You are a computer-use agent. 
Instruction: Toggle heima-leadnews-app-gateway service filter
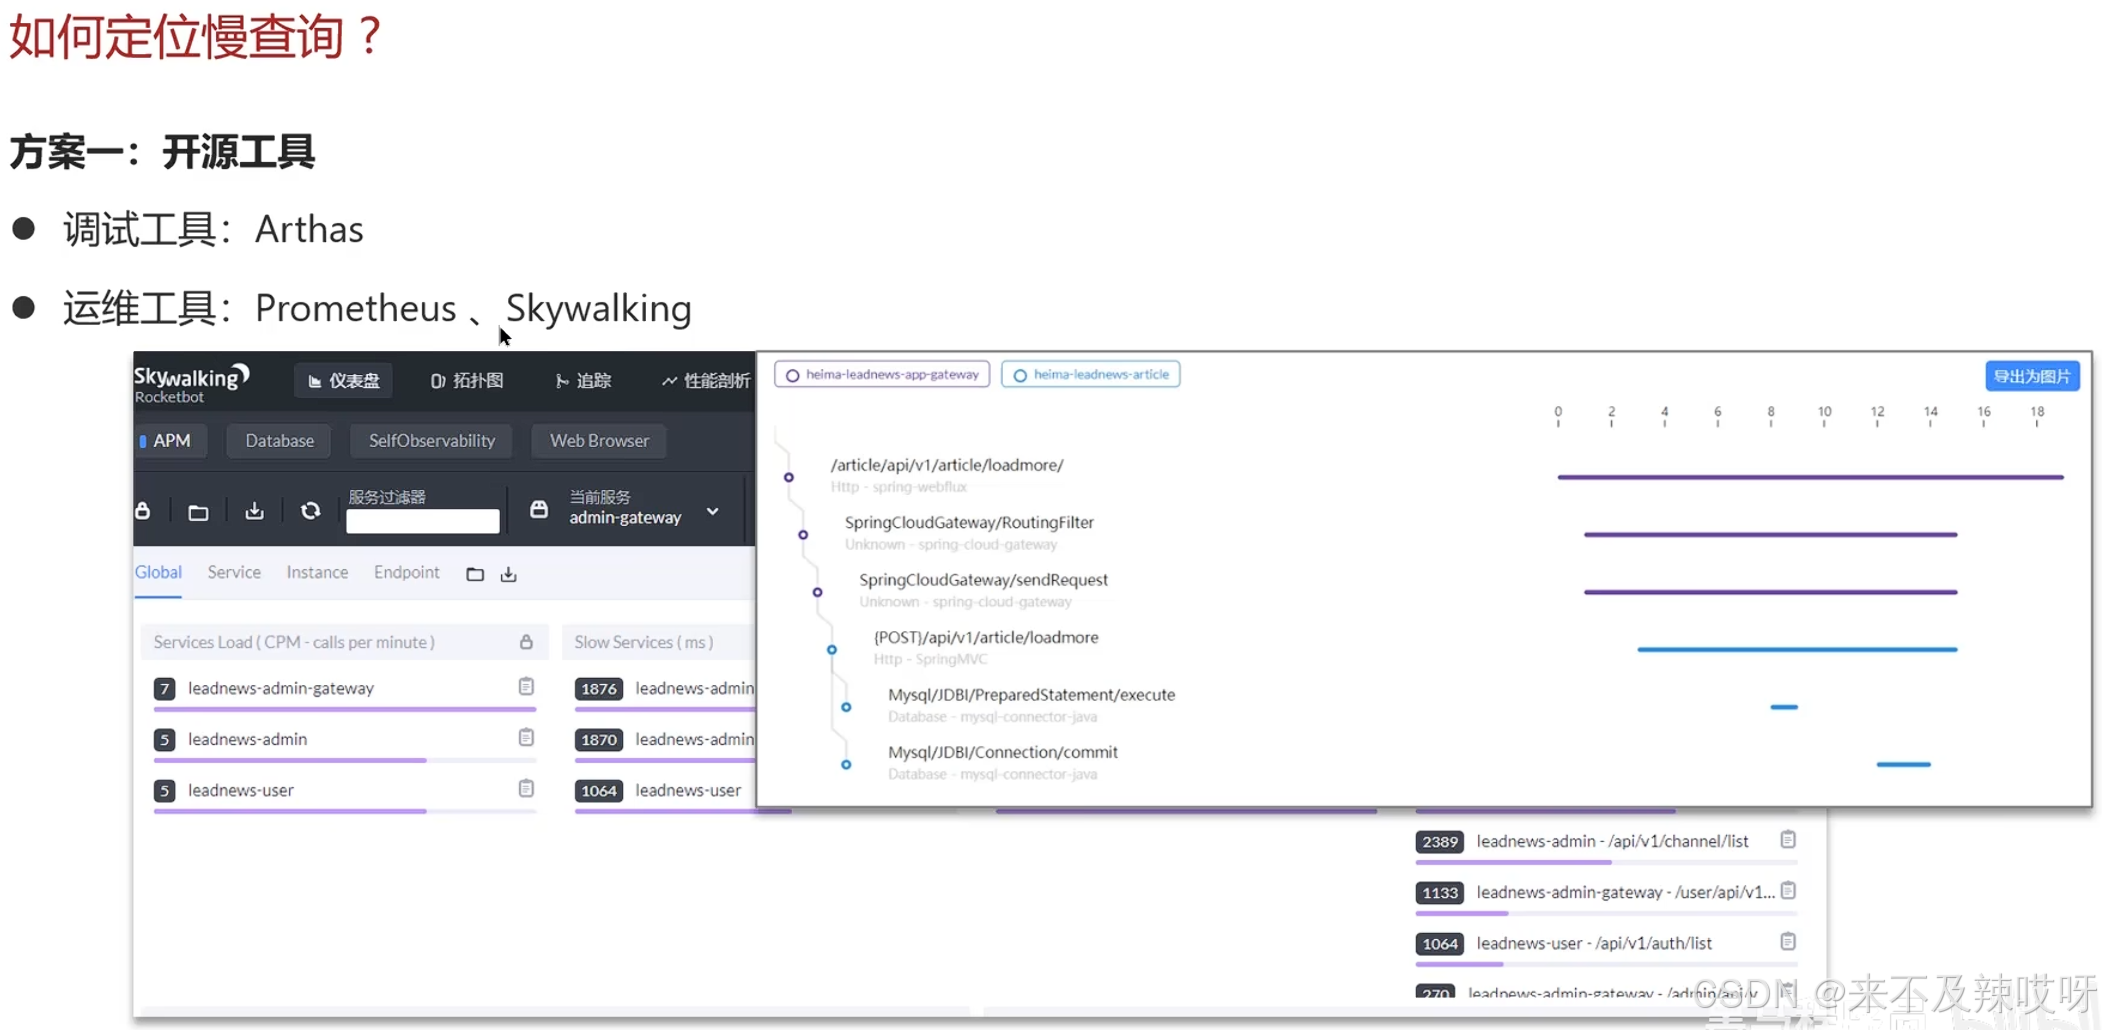click(x=881, y=374)
